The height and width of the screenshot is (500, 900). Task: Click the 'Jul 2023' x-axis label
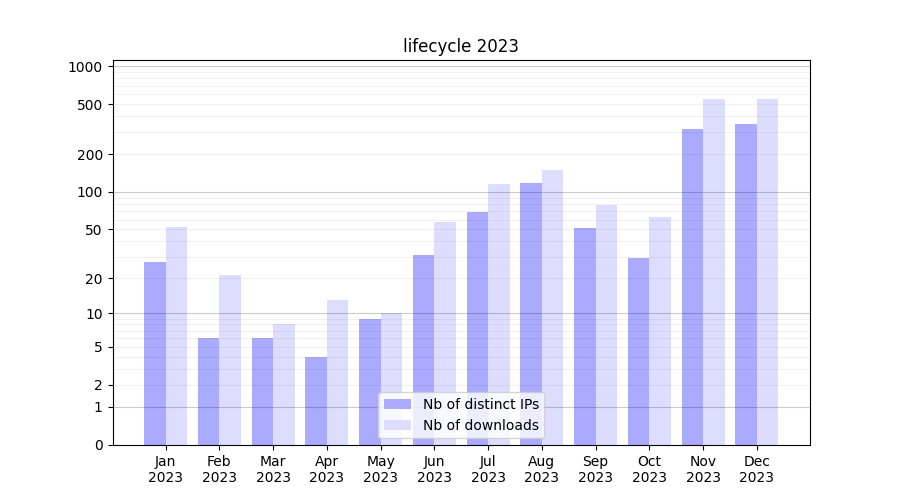click(x=488, y=469)
